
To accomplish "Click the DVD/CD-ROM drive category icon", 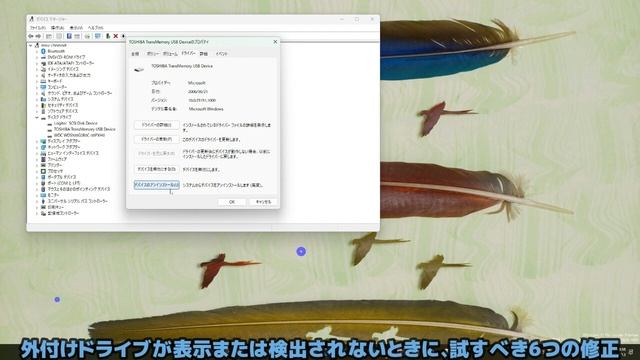I will (x=43, y=58).
